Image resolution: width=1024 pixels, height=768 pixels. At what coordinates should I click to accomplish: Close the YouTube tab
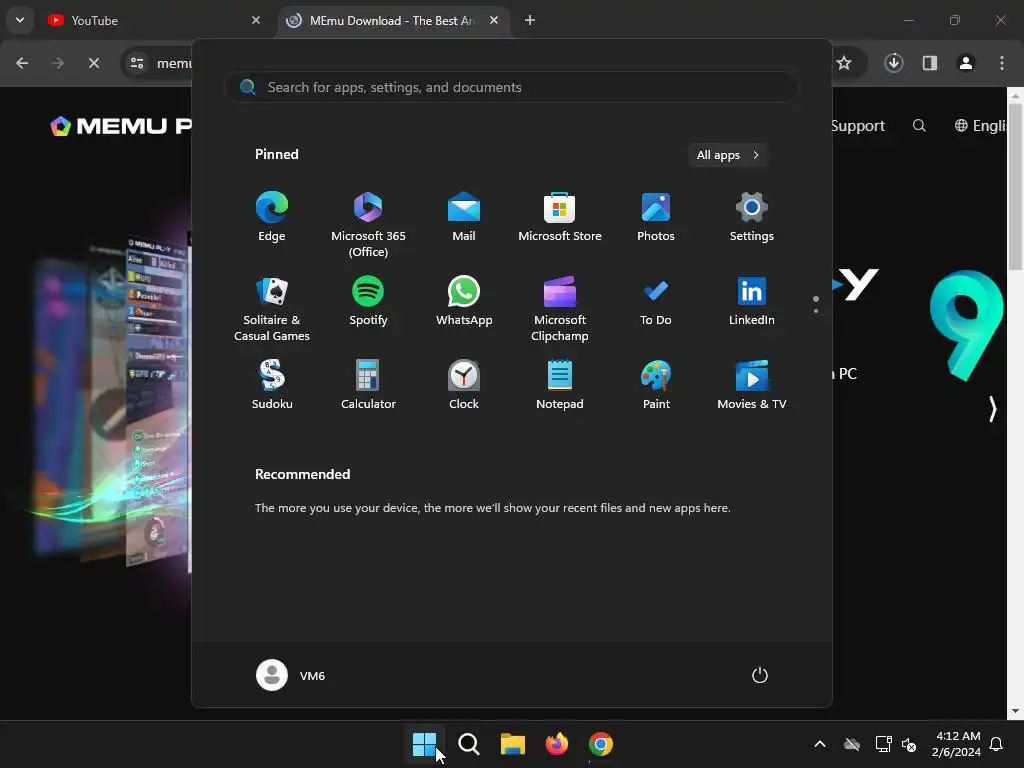[256, 20]
